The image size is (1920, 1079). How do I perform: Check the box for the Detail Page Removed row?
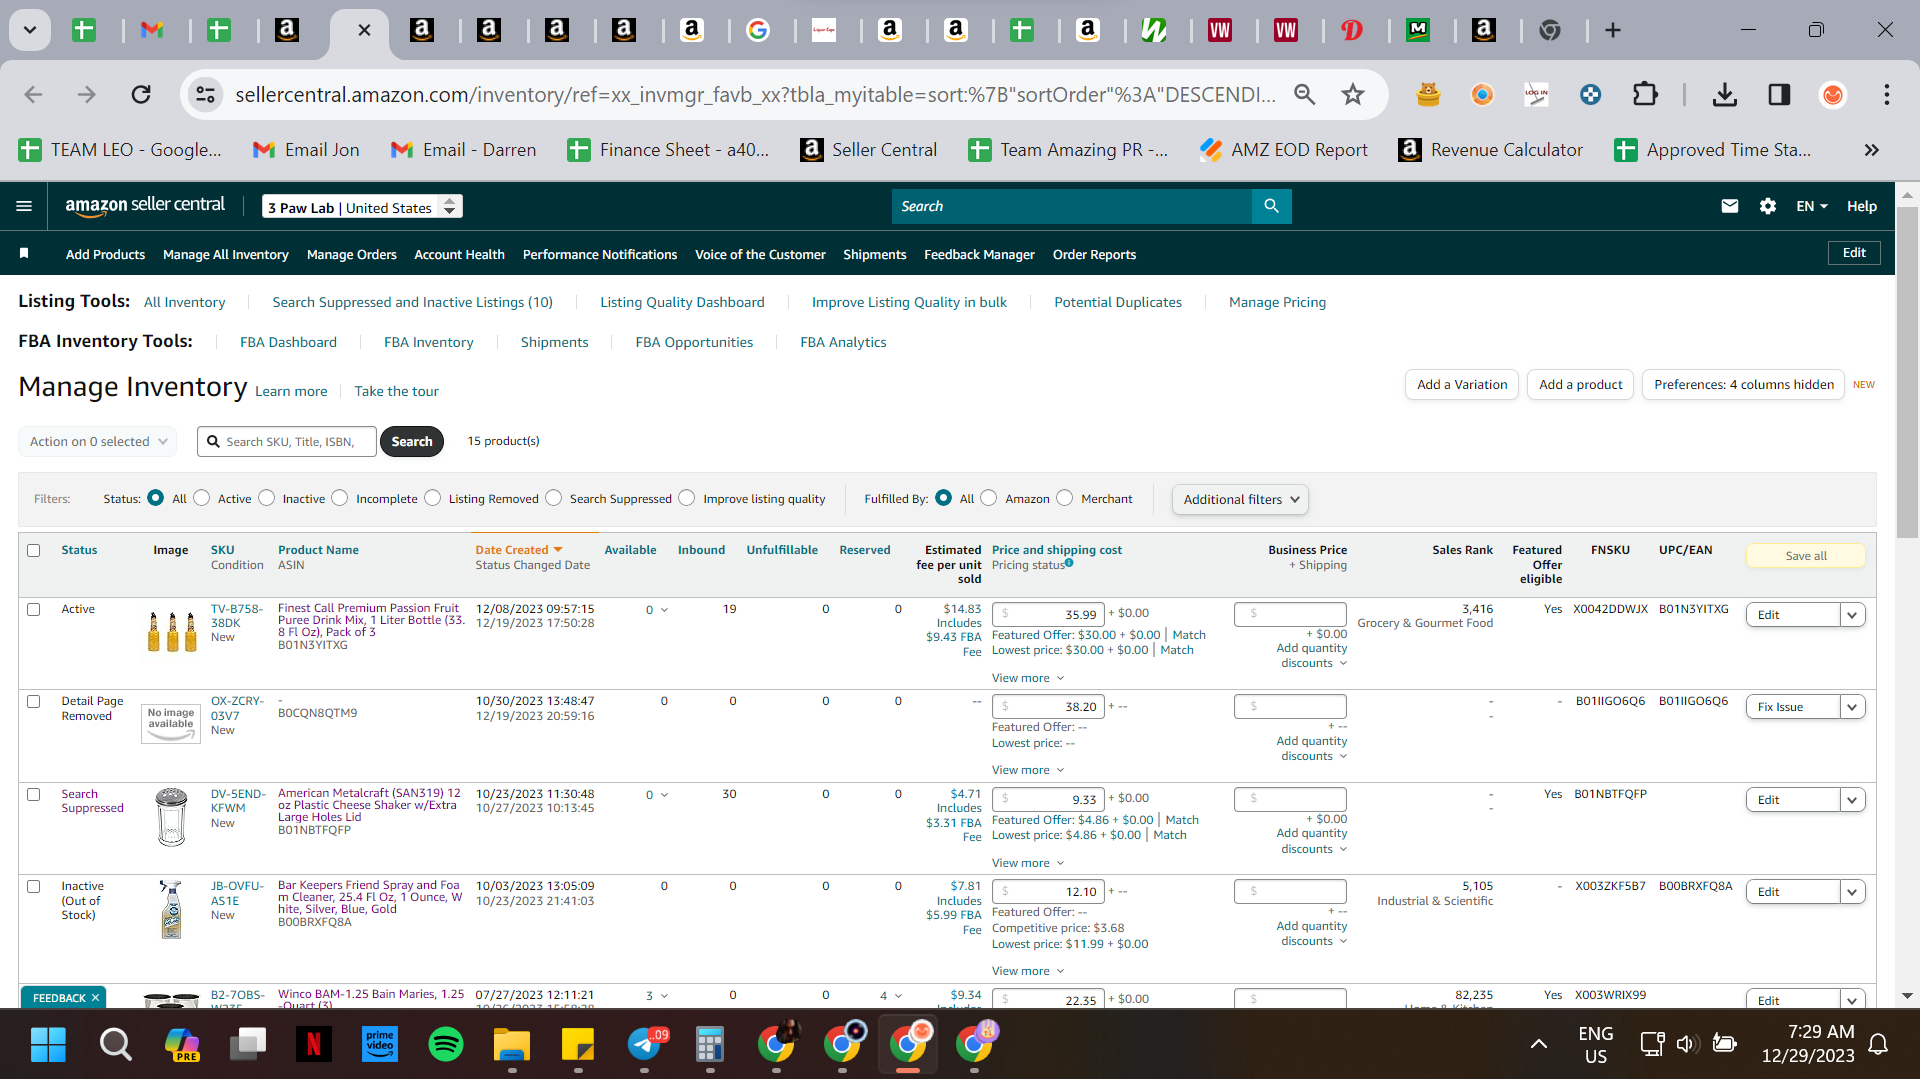click(34, 701)
